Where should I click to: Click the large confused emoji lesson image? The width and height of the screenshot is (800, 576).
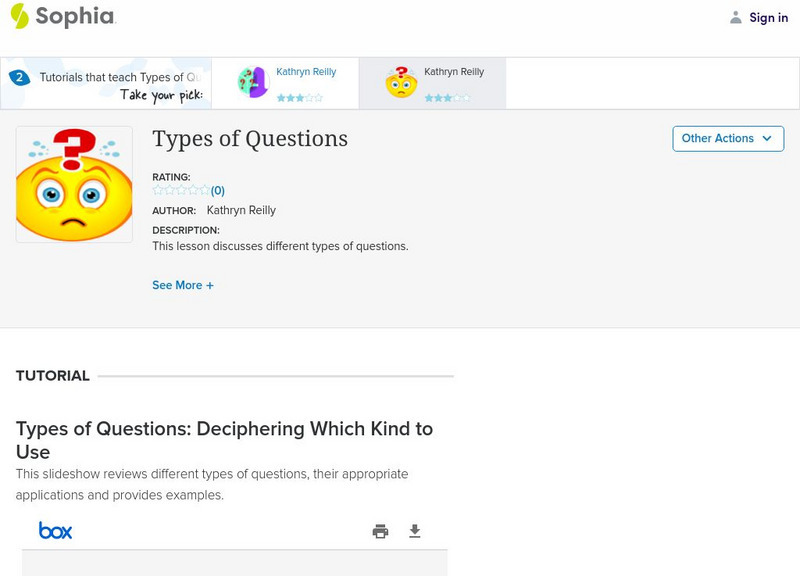tap(74, 185)
